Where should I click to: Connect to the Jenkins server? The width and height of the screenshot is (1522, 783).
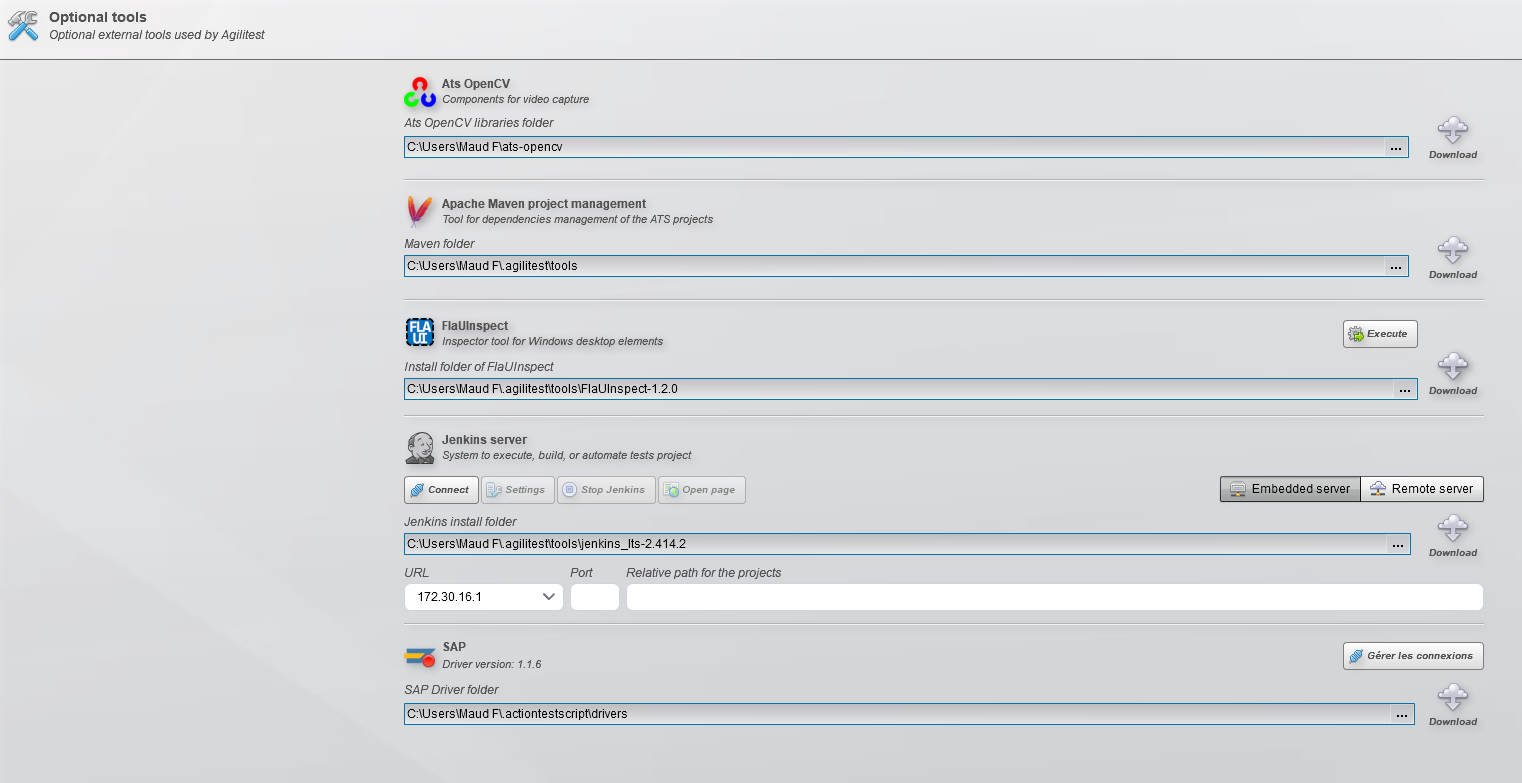point(440,490)
